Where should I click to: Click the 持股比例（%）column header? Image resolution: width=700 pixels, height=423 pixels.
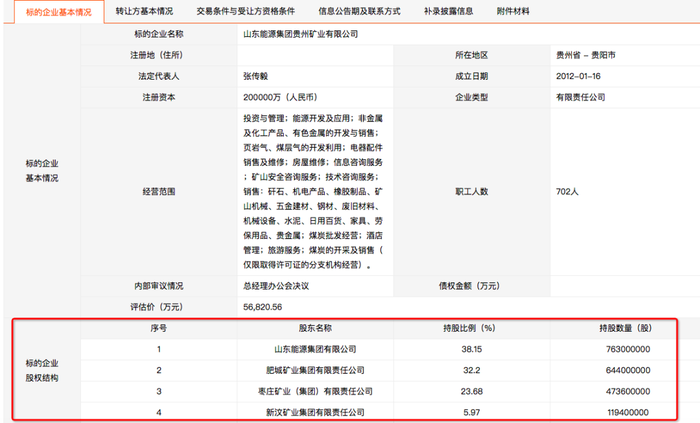point(469,328)
